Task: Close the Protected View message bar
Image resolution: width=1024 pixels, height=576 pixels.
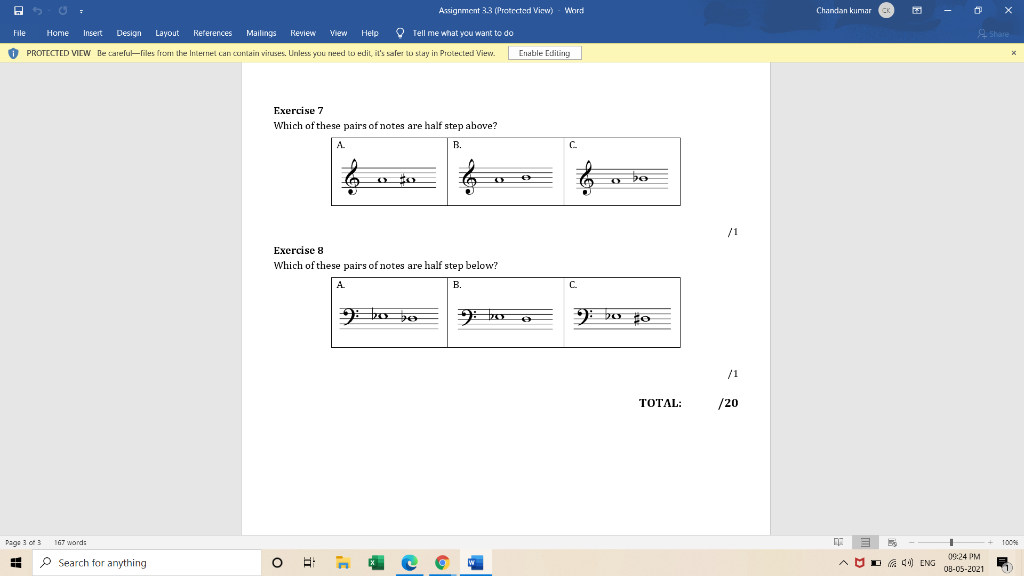Action: point(1014,53)
